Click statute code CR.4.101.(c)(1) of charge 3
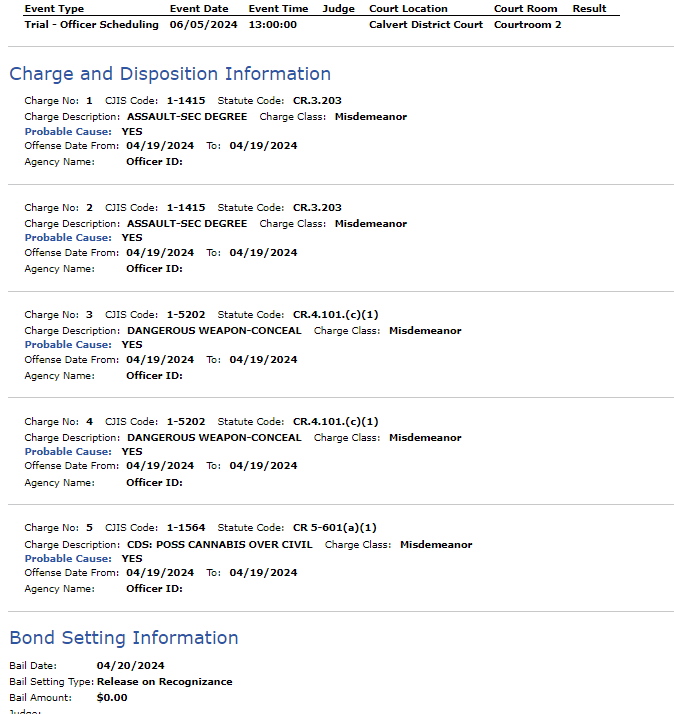The width and height of the screenshot is (674, 714). [336, 315]
